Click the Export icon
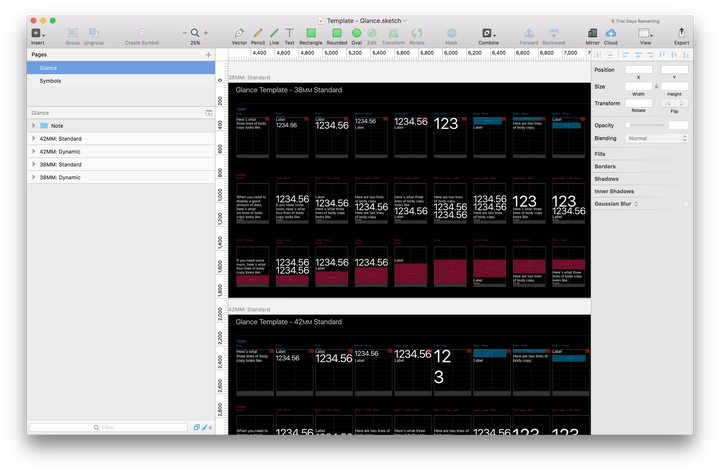The height and width of the screenshot is (473, 720). tap(681, 33)
